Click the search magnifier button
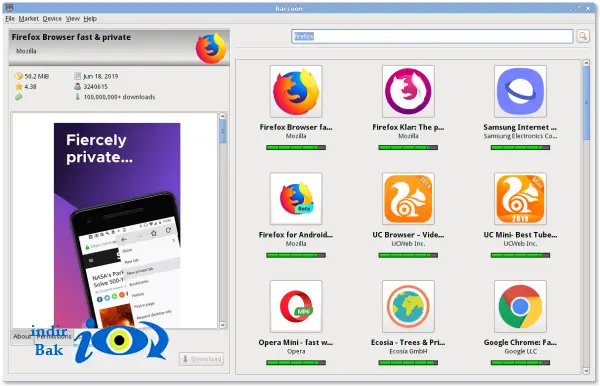This screenshot has height=386, width=600. coord(583,36)
